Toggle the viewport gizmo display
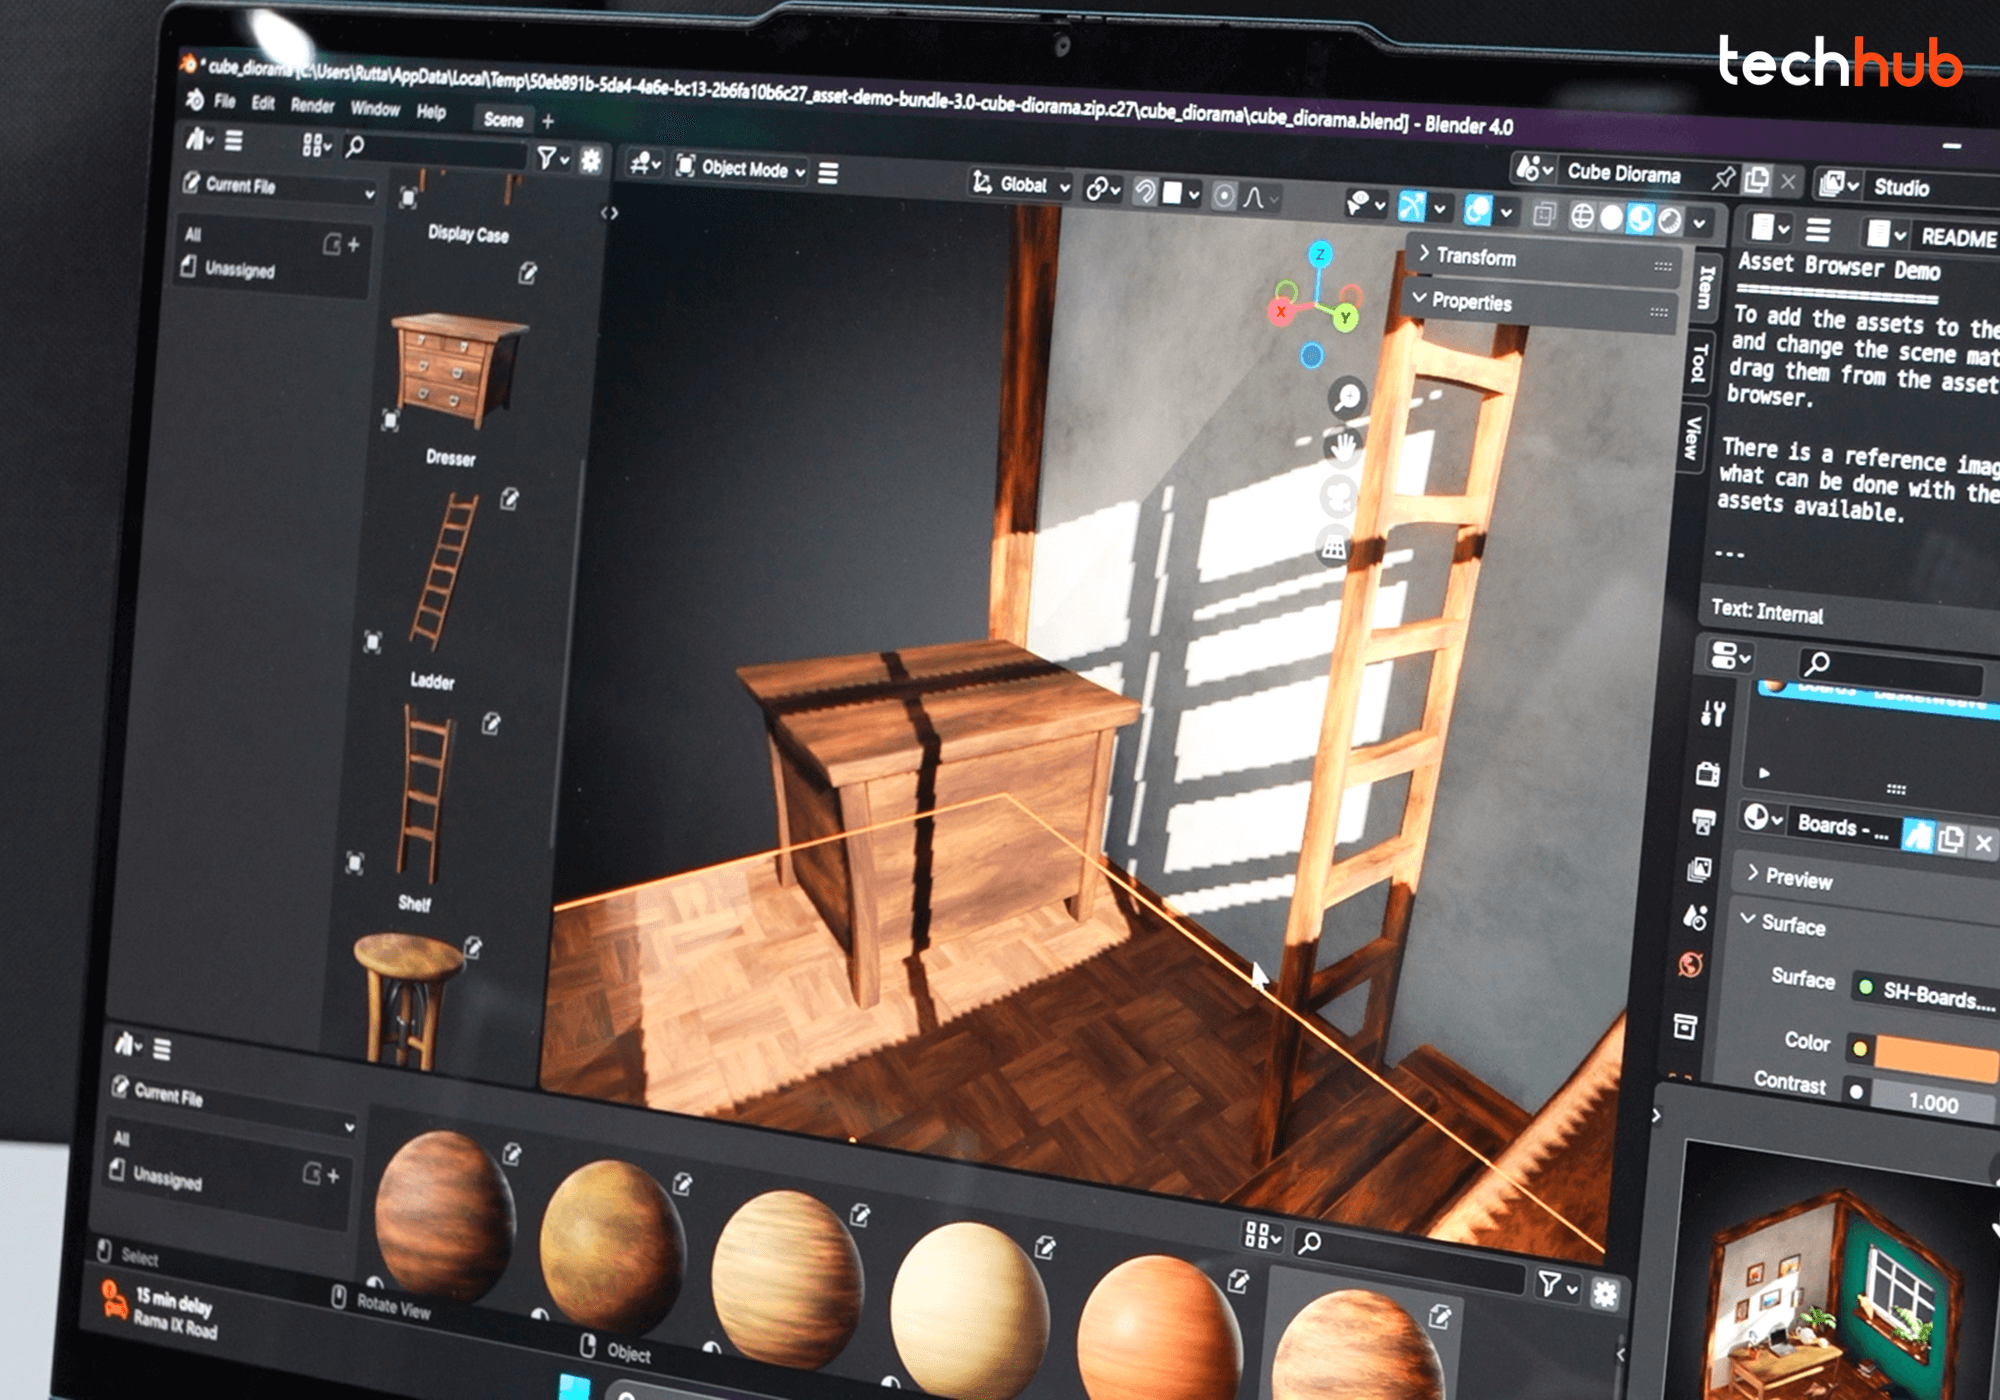Viewport: 2000px width, 1400px height. (1411, 206)
